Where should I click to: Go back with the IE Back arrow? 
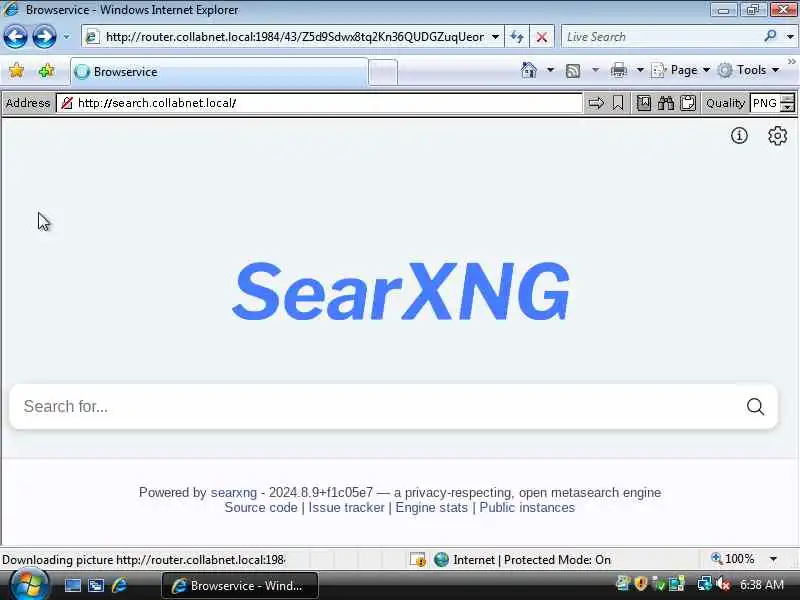pos(15,37)
